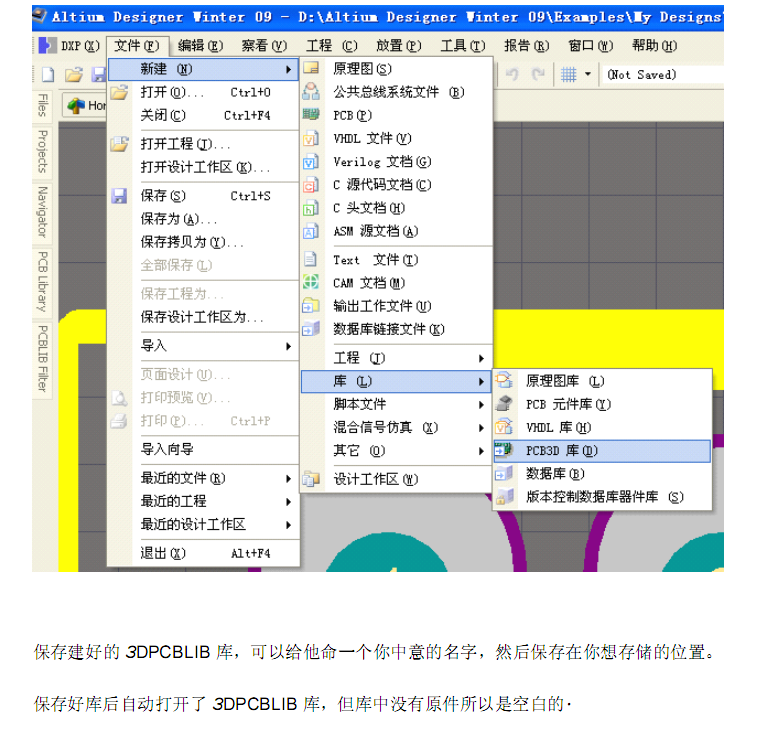
Task: Choose 保存拷贝为 (Y)... entry
Action: pos(203,242)
